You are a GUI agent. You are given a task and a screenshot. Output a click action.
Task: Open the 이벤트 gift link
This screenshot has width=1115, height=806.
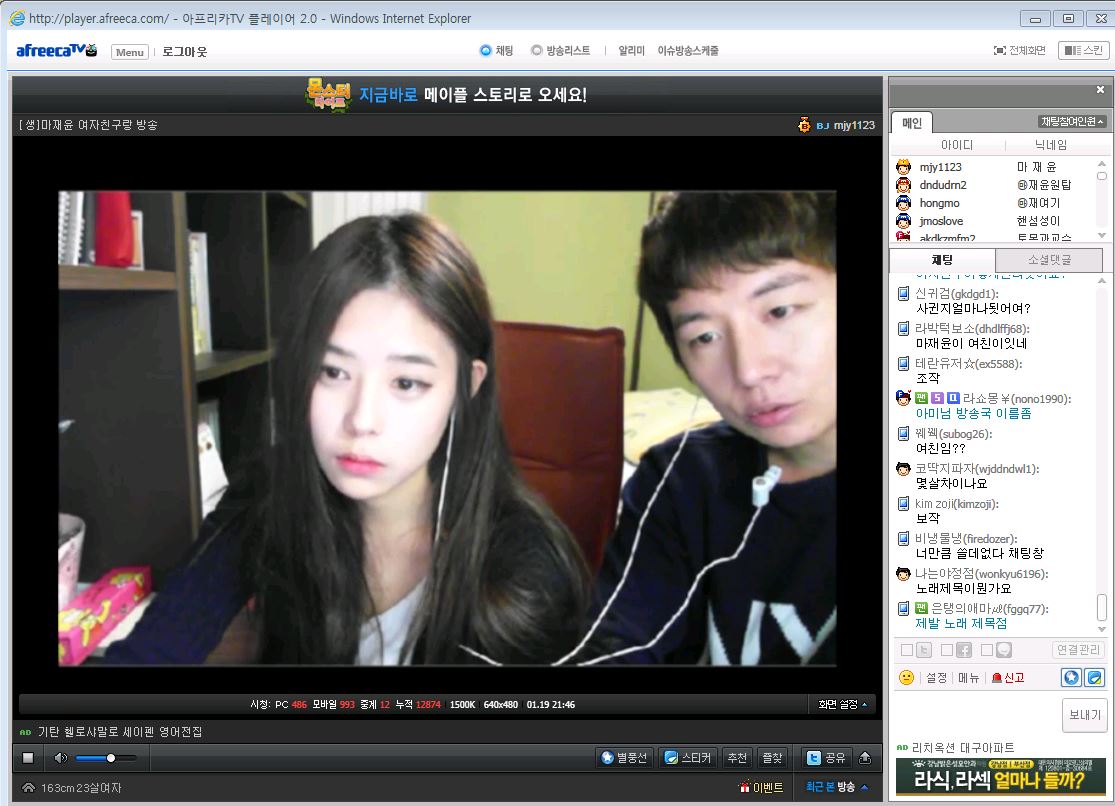click(x=761, y=788)
